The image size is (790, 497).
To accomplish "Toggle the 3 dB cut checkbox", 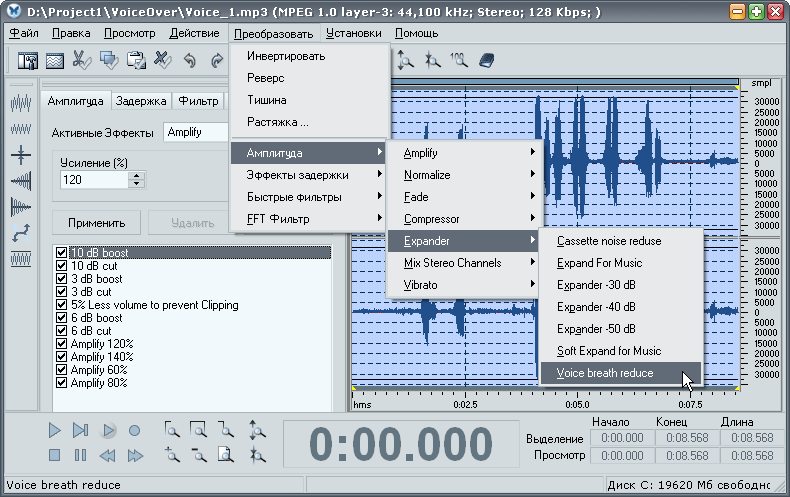I will (61, 291).
